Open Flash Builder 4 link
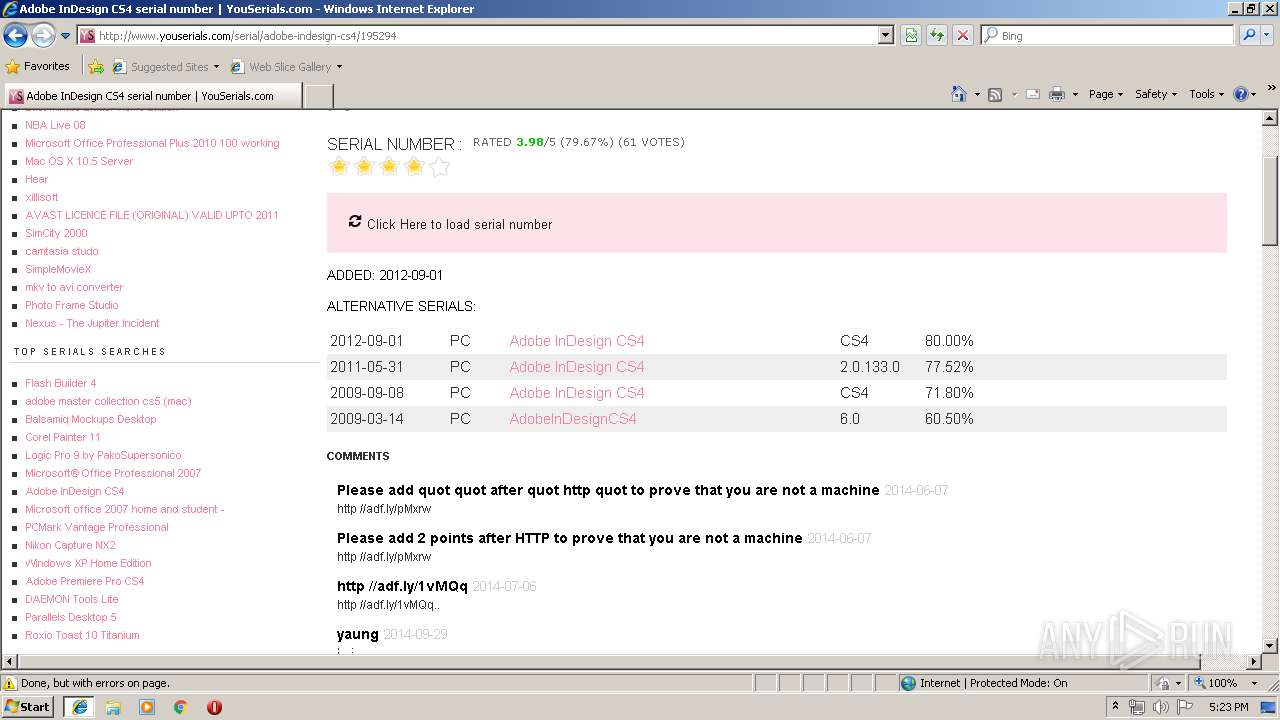This screenshot has width=1280, height=720. 61,383
